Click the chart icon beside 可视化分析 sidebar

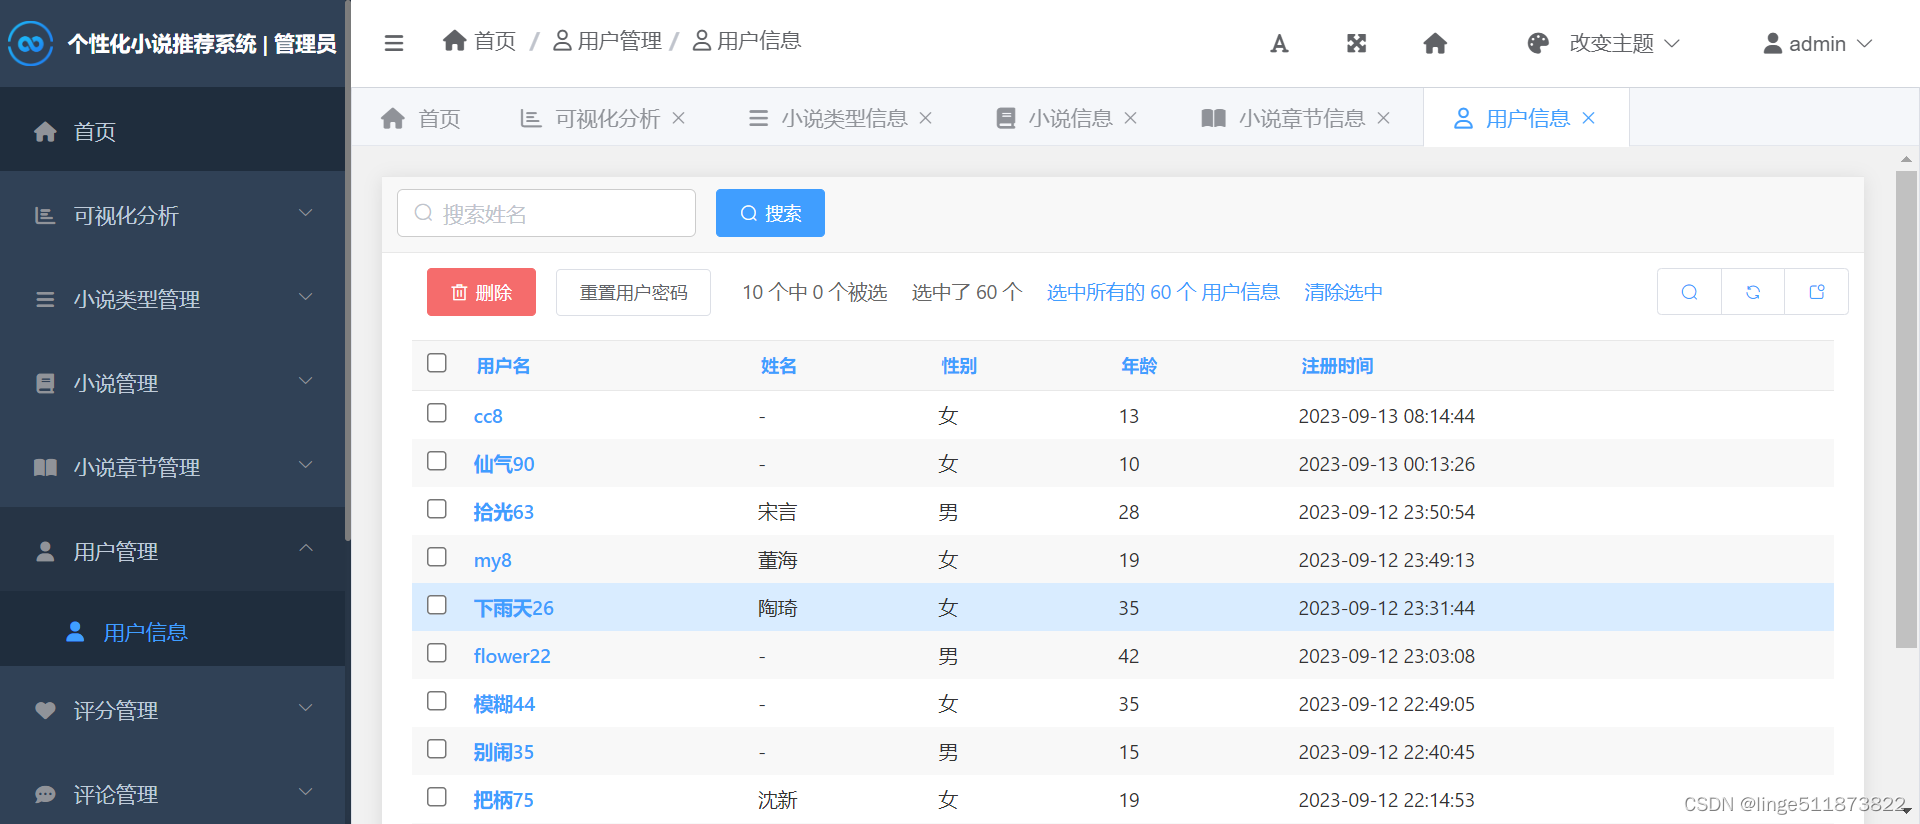click(45, 215)
